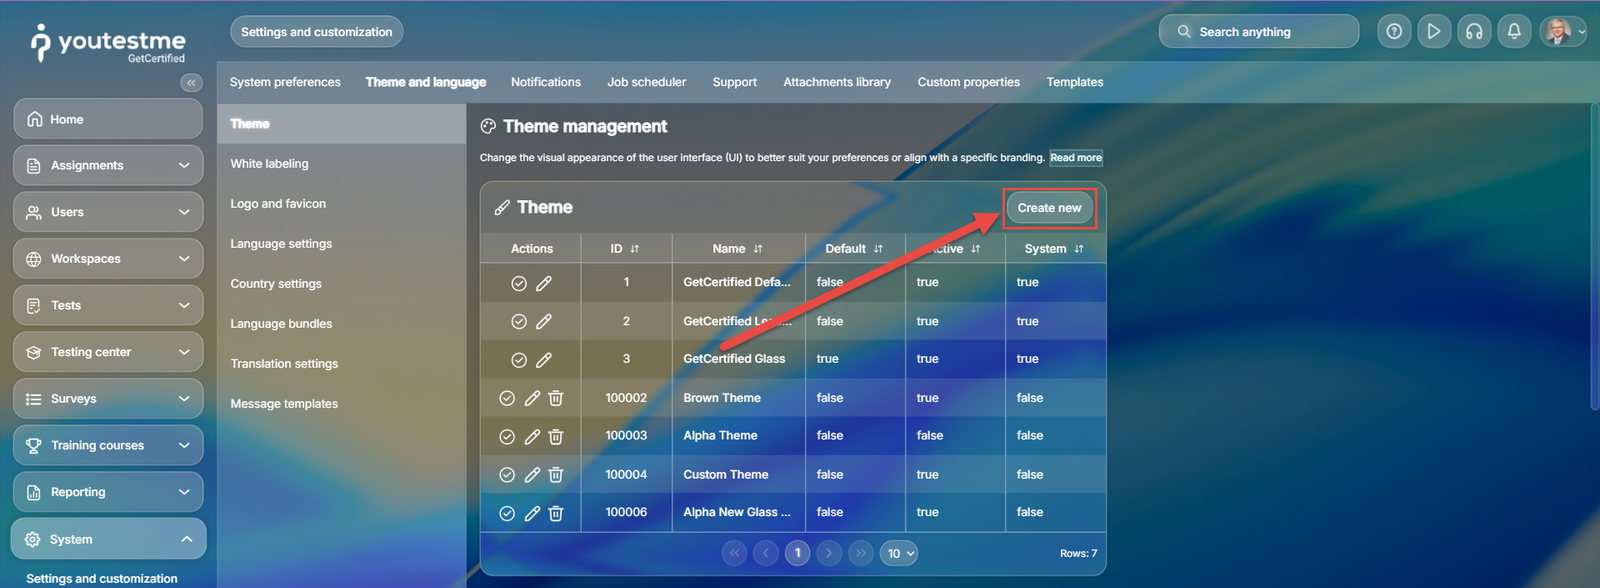Click the help question mark icon
This screenshot has height=588, width=1600.
point(1394,31)
